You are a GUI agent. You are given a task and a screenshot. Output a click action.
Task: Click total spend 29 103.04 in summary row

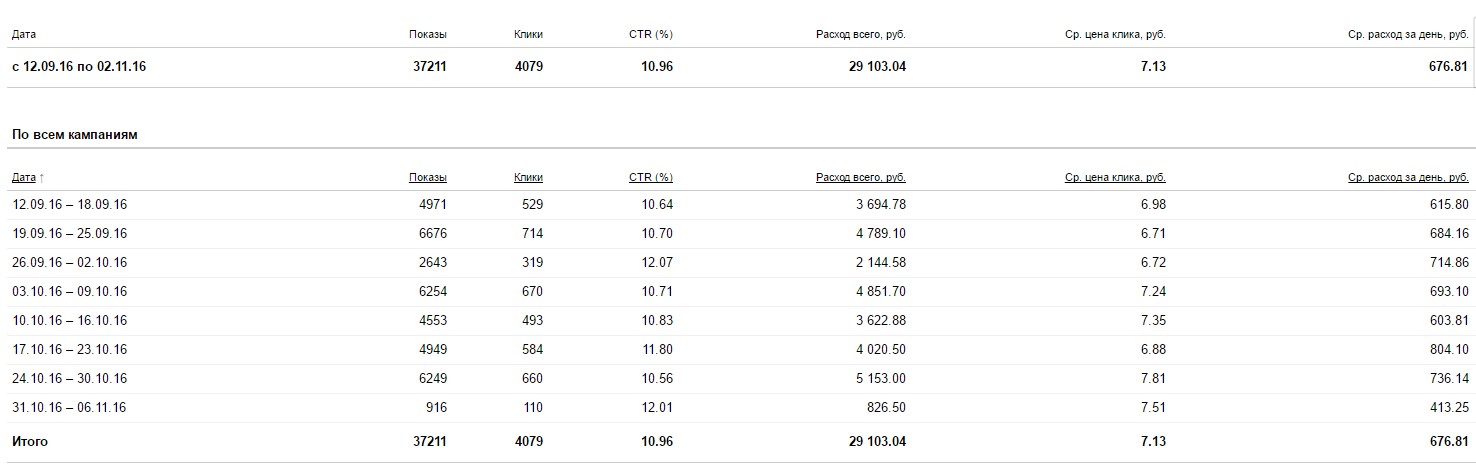point(865,67)
